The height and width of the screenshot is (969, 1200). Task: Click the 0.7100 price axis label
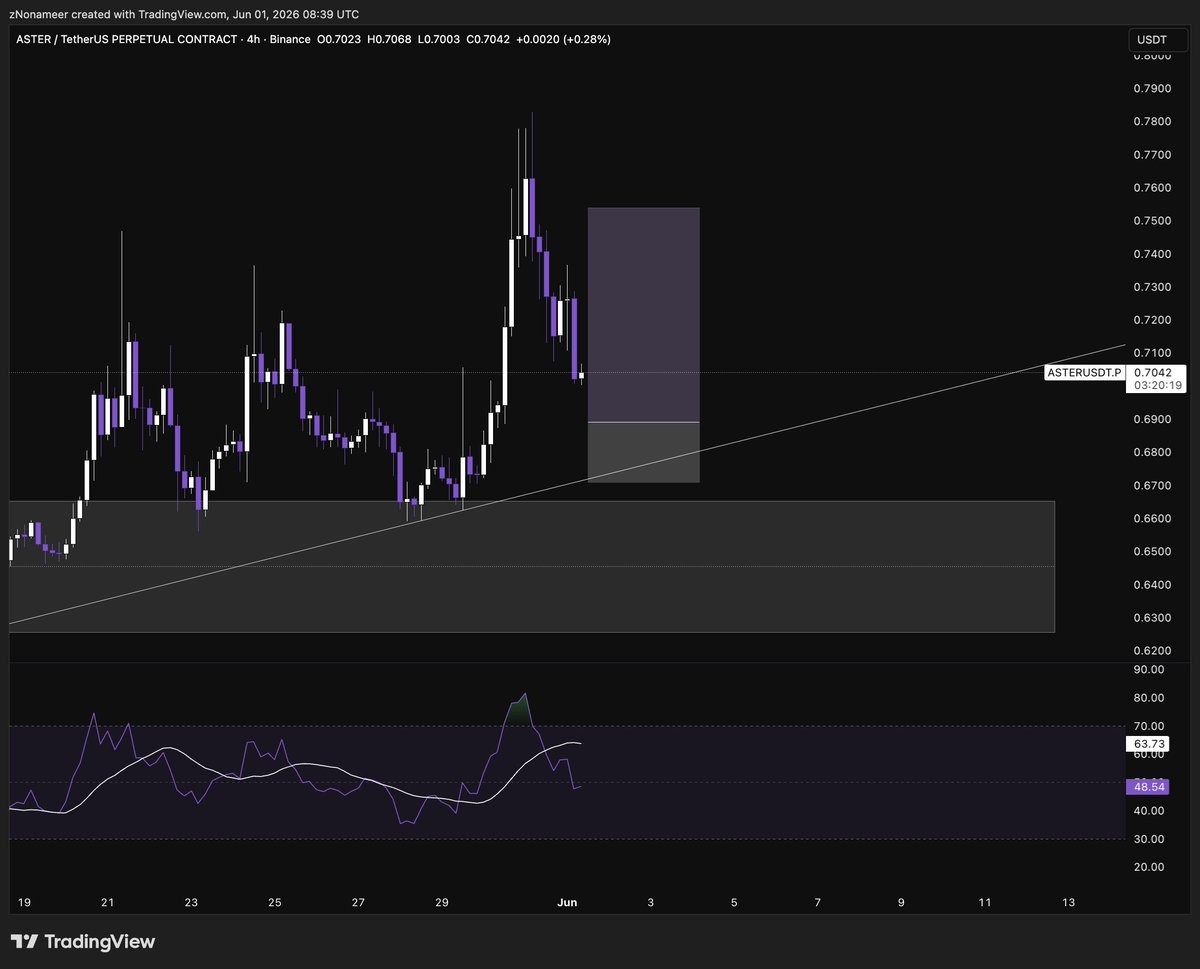click(1152, 353)
